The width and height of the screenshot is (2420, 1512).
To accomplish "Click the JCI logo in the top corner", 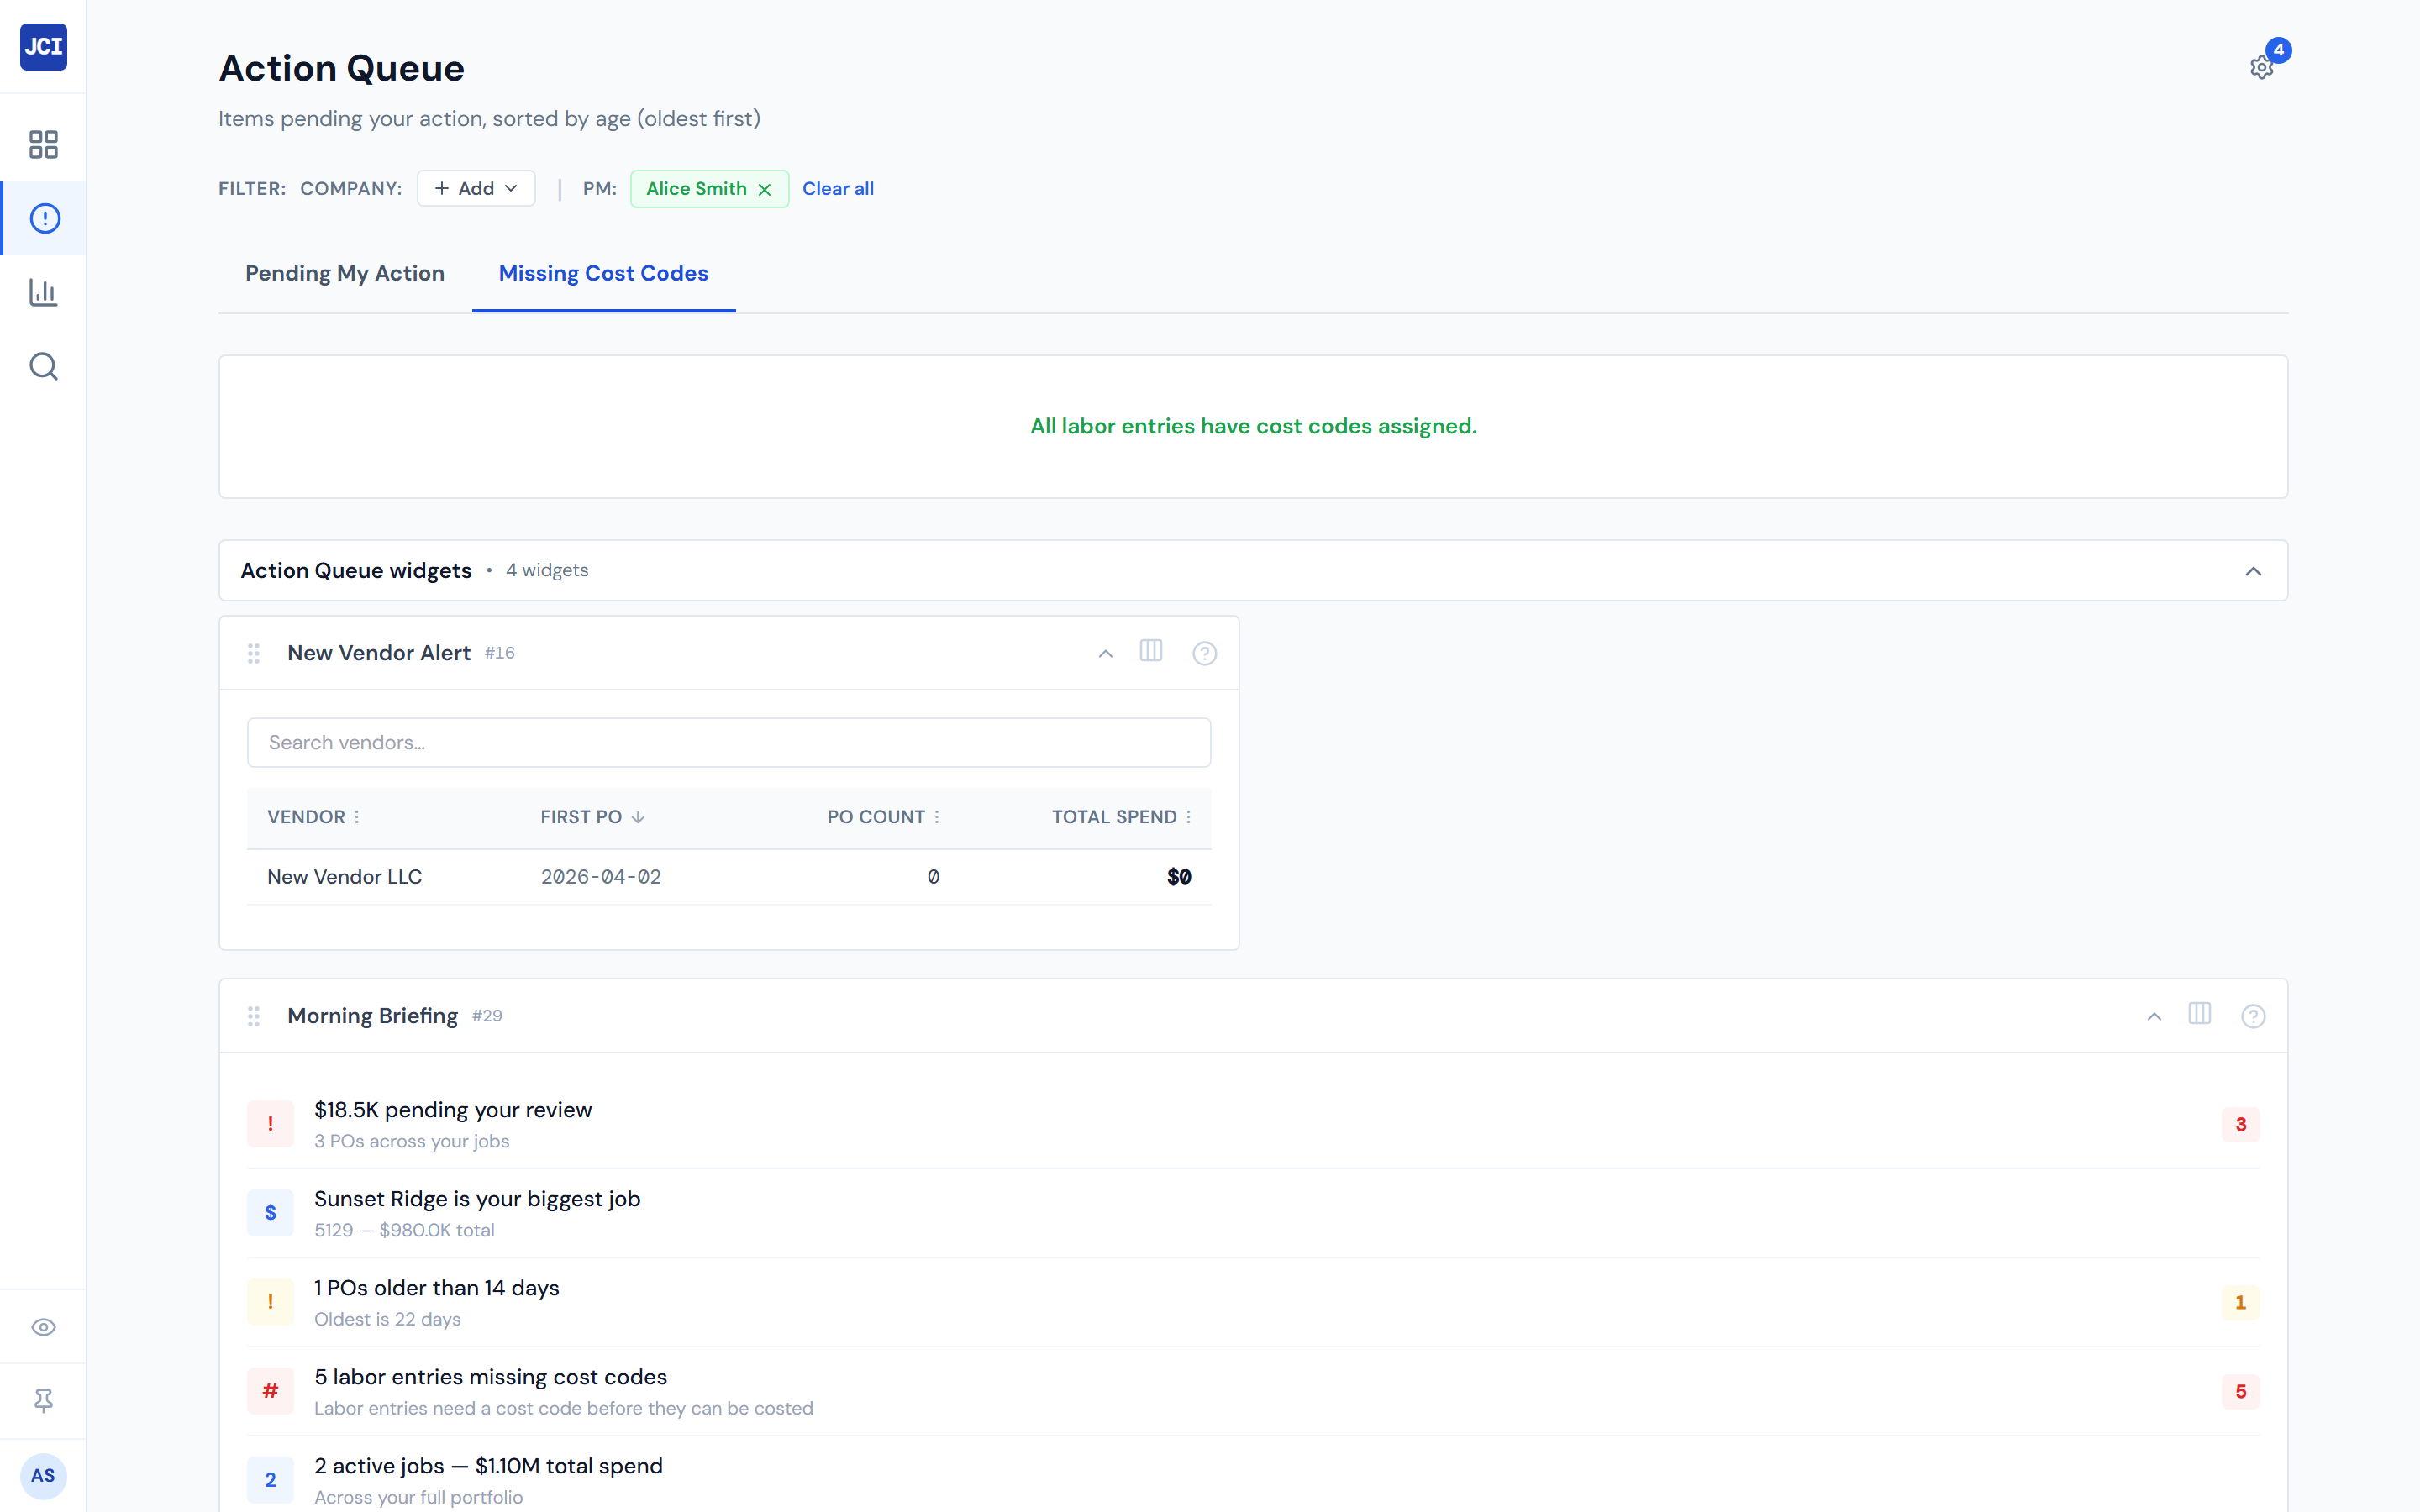I will click(x=43, y=47).
